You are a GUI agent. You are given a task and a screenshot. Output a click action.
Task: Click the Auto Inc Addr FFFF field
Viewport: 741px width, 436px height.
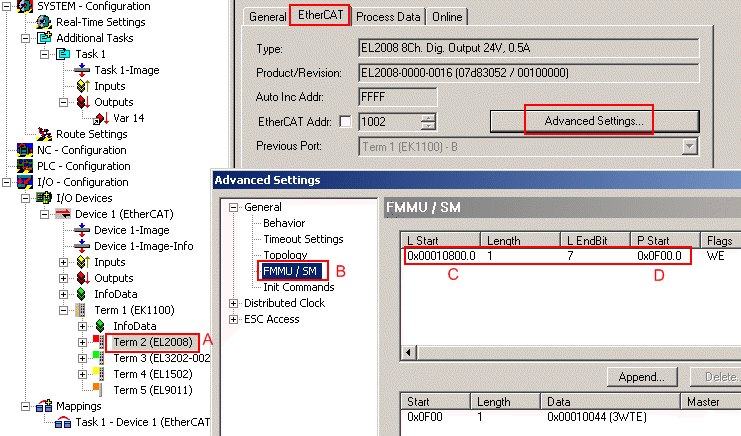[397, 97]
